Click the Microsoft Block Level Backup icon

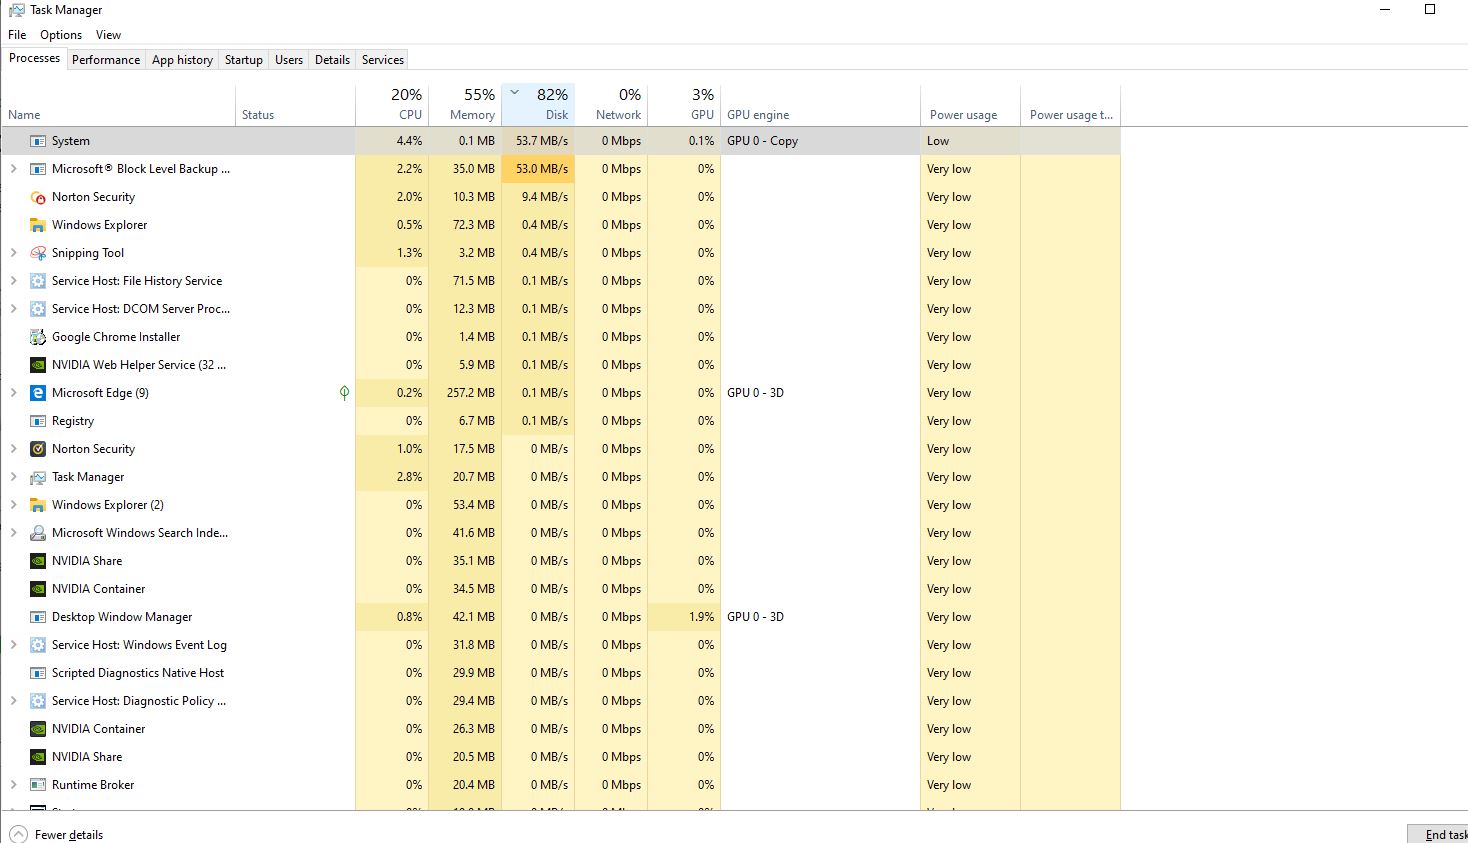tap(38, 169)
